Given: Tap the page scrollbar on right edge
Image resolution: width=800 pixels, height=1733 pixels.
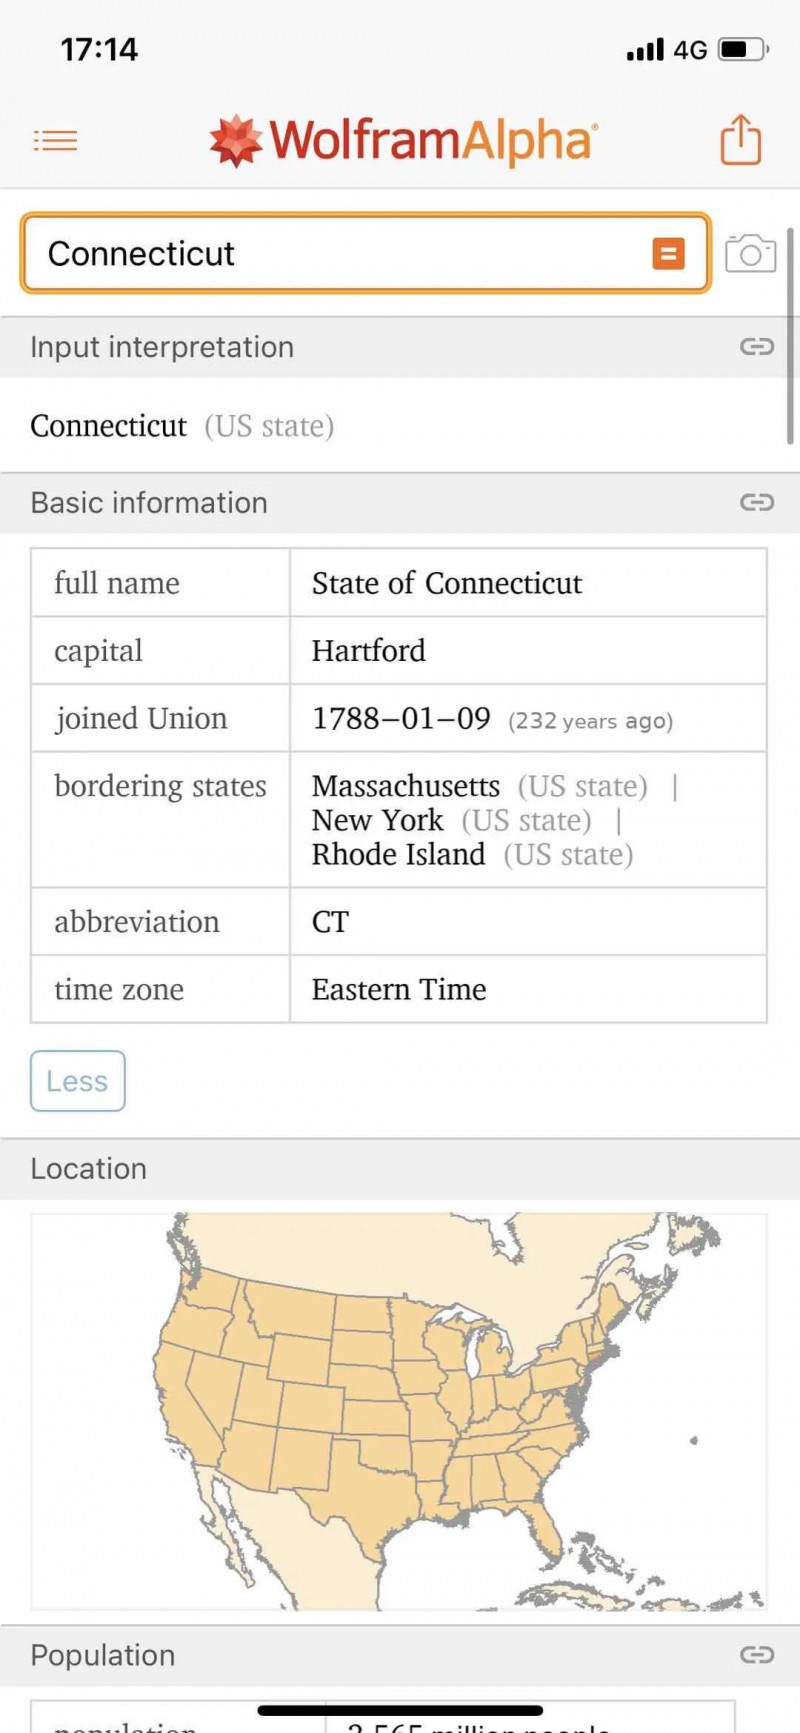Looking at the screenshot, I should 790,335.
